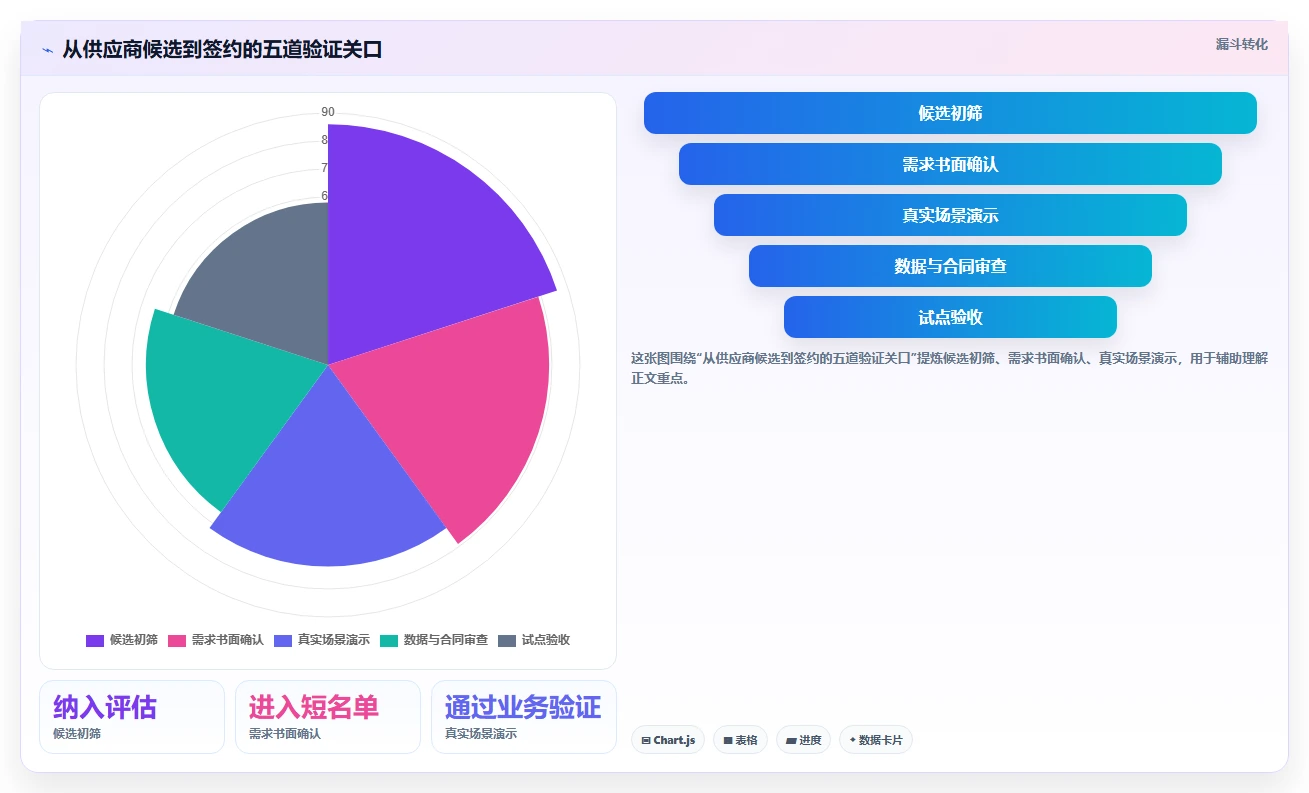Click the Chart.js tag

pyautogui.click(x=668, y=740)
